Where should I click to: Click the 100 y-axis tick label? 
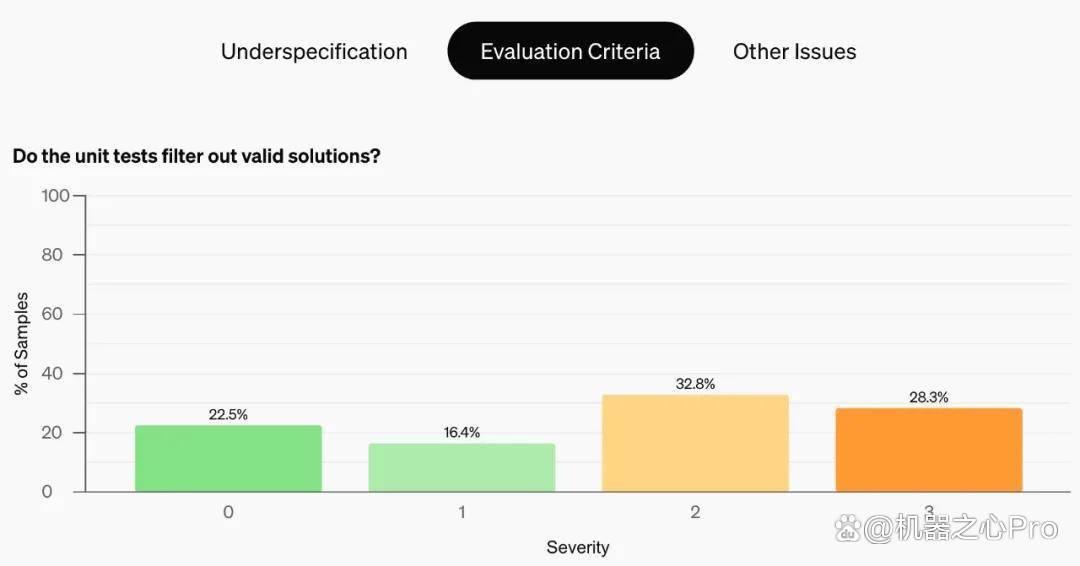coord(55,196)
